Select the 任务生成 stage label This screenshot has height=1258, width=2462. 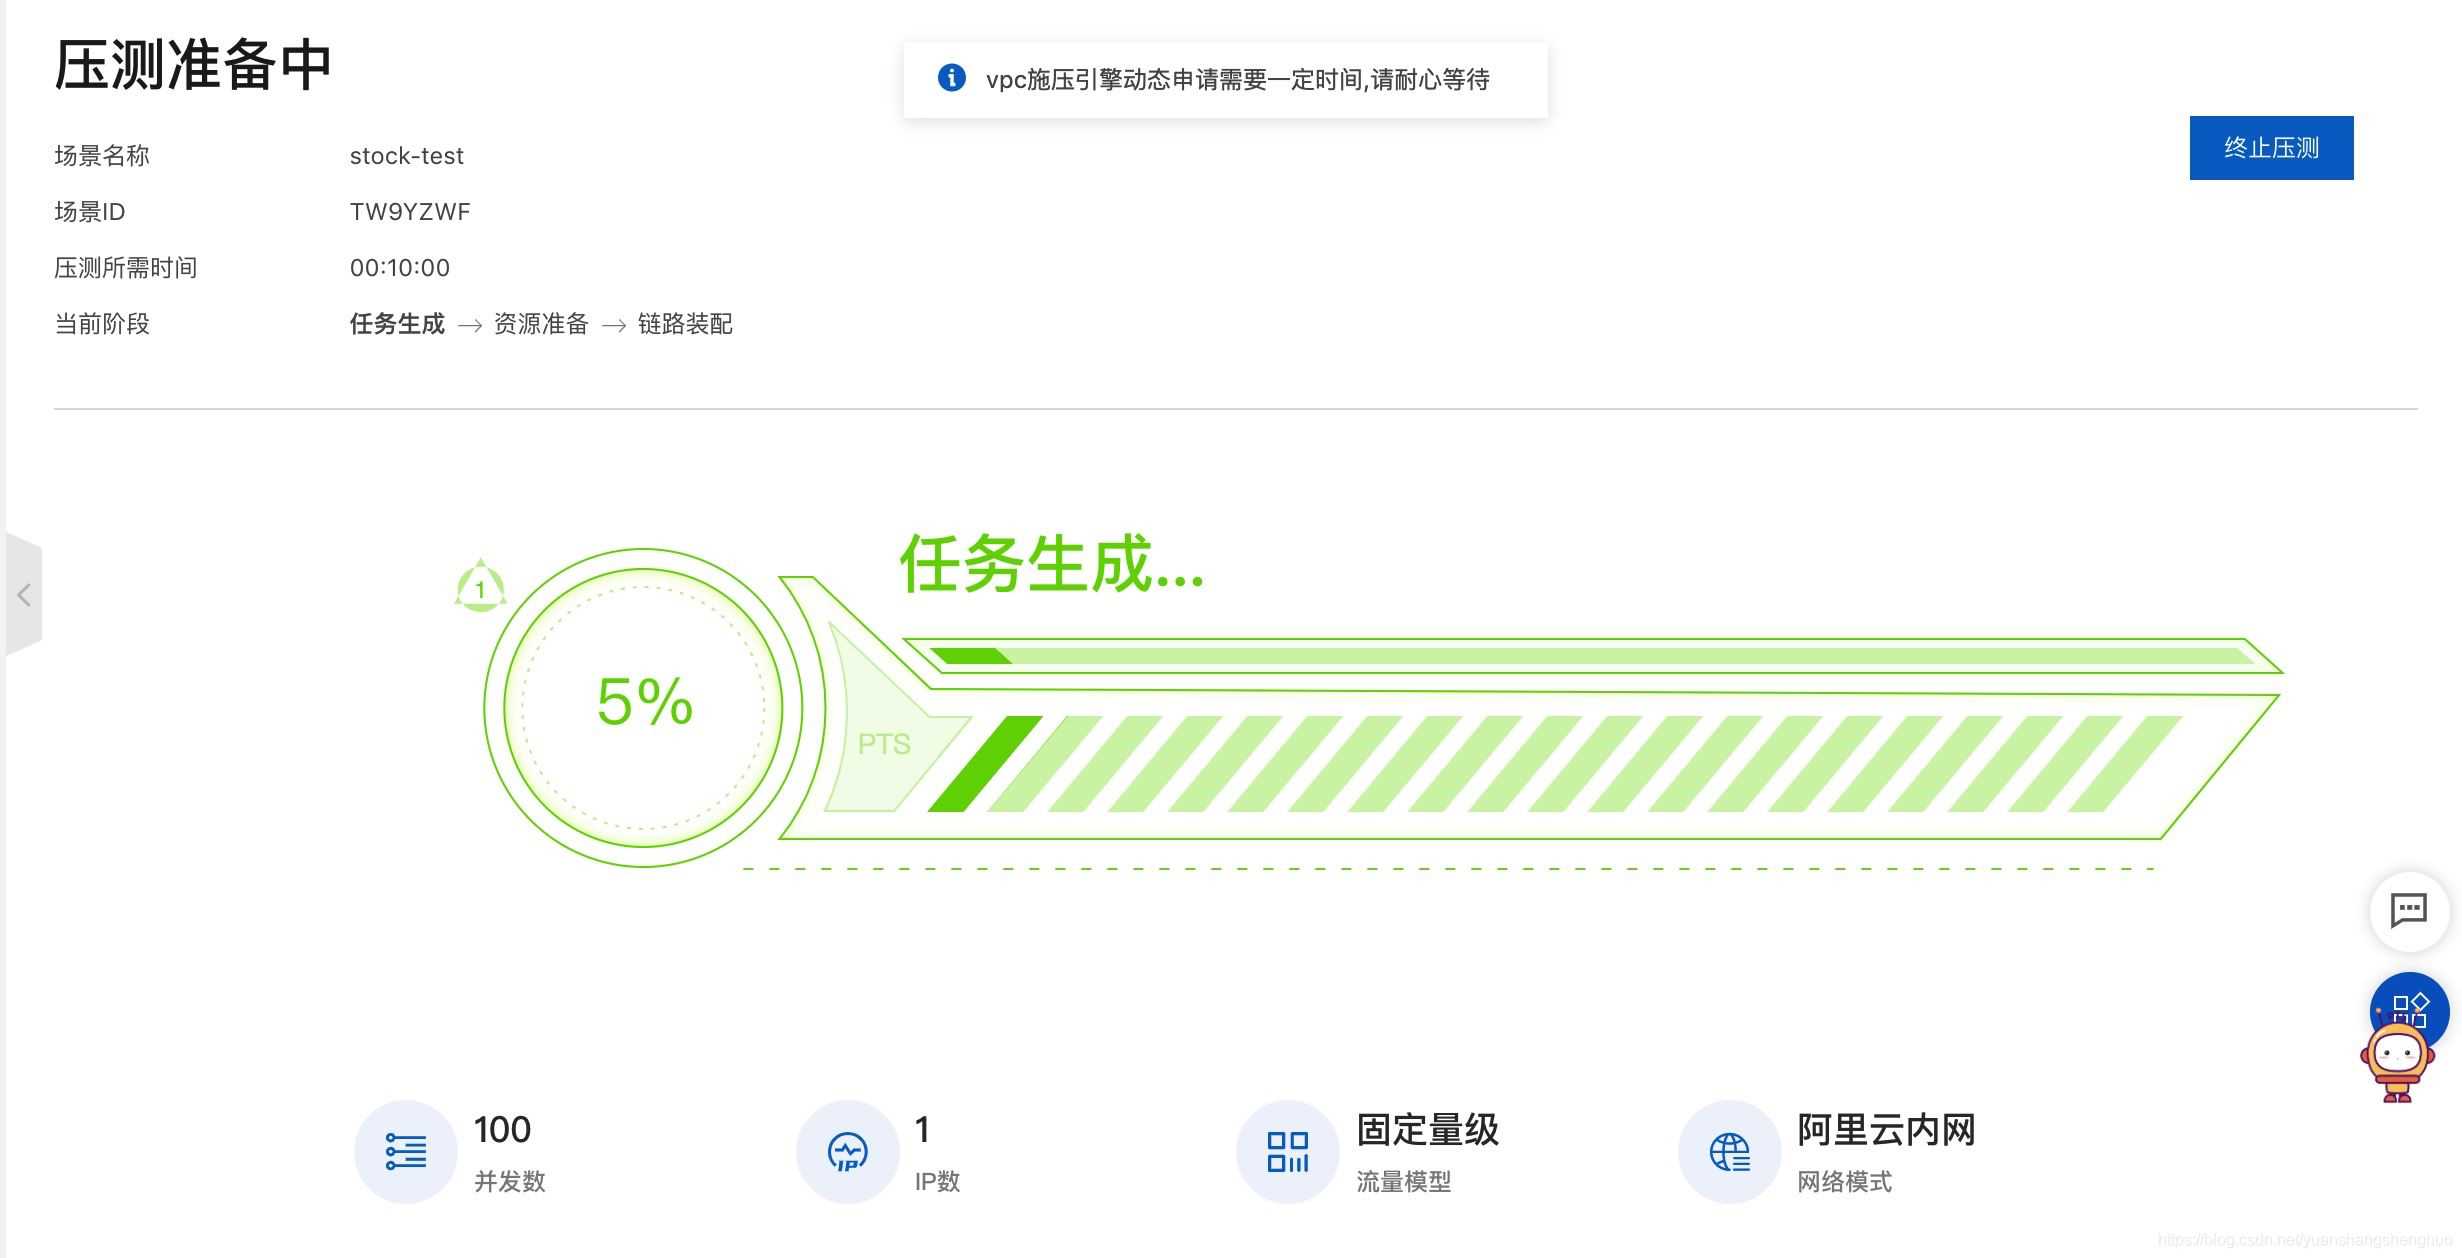(396, 324)
